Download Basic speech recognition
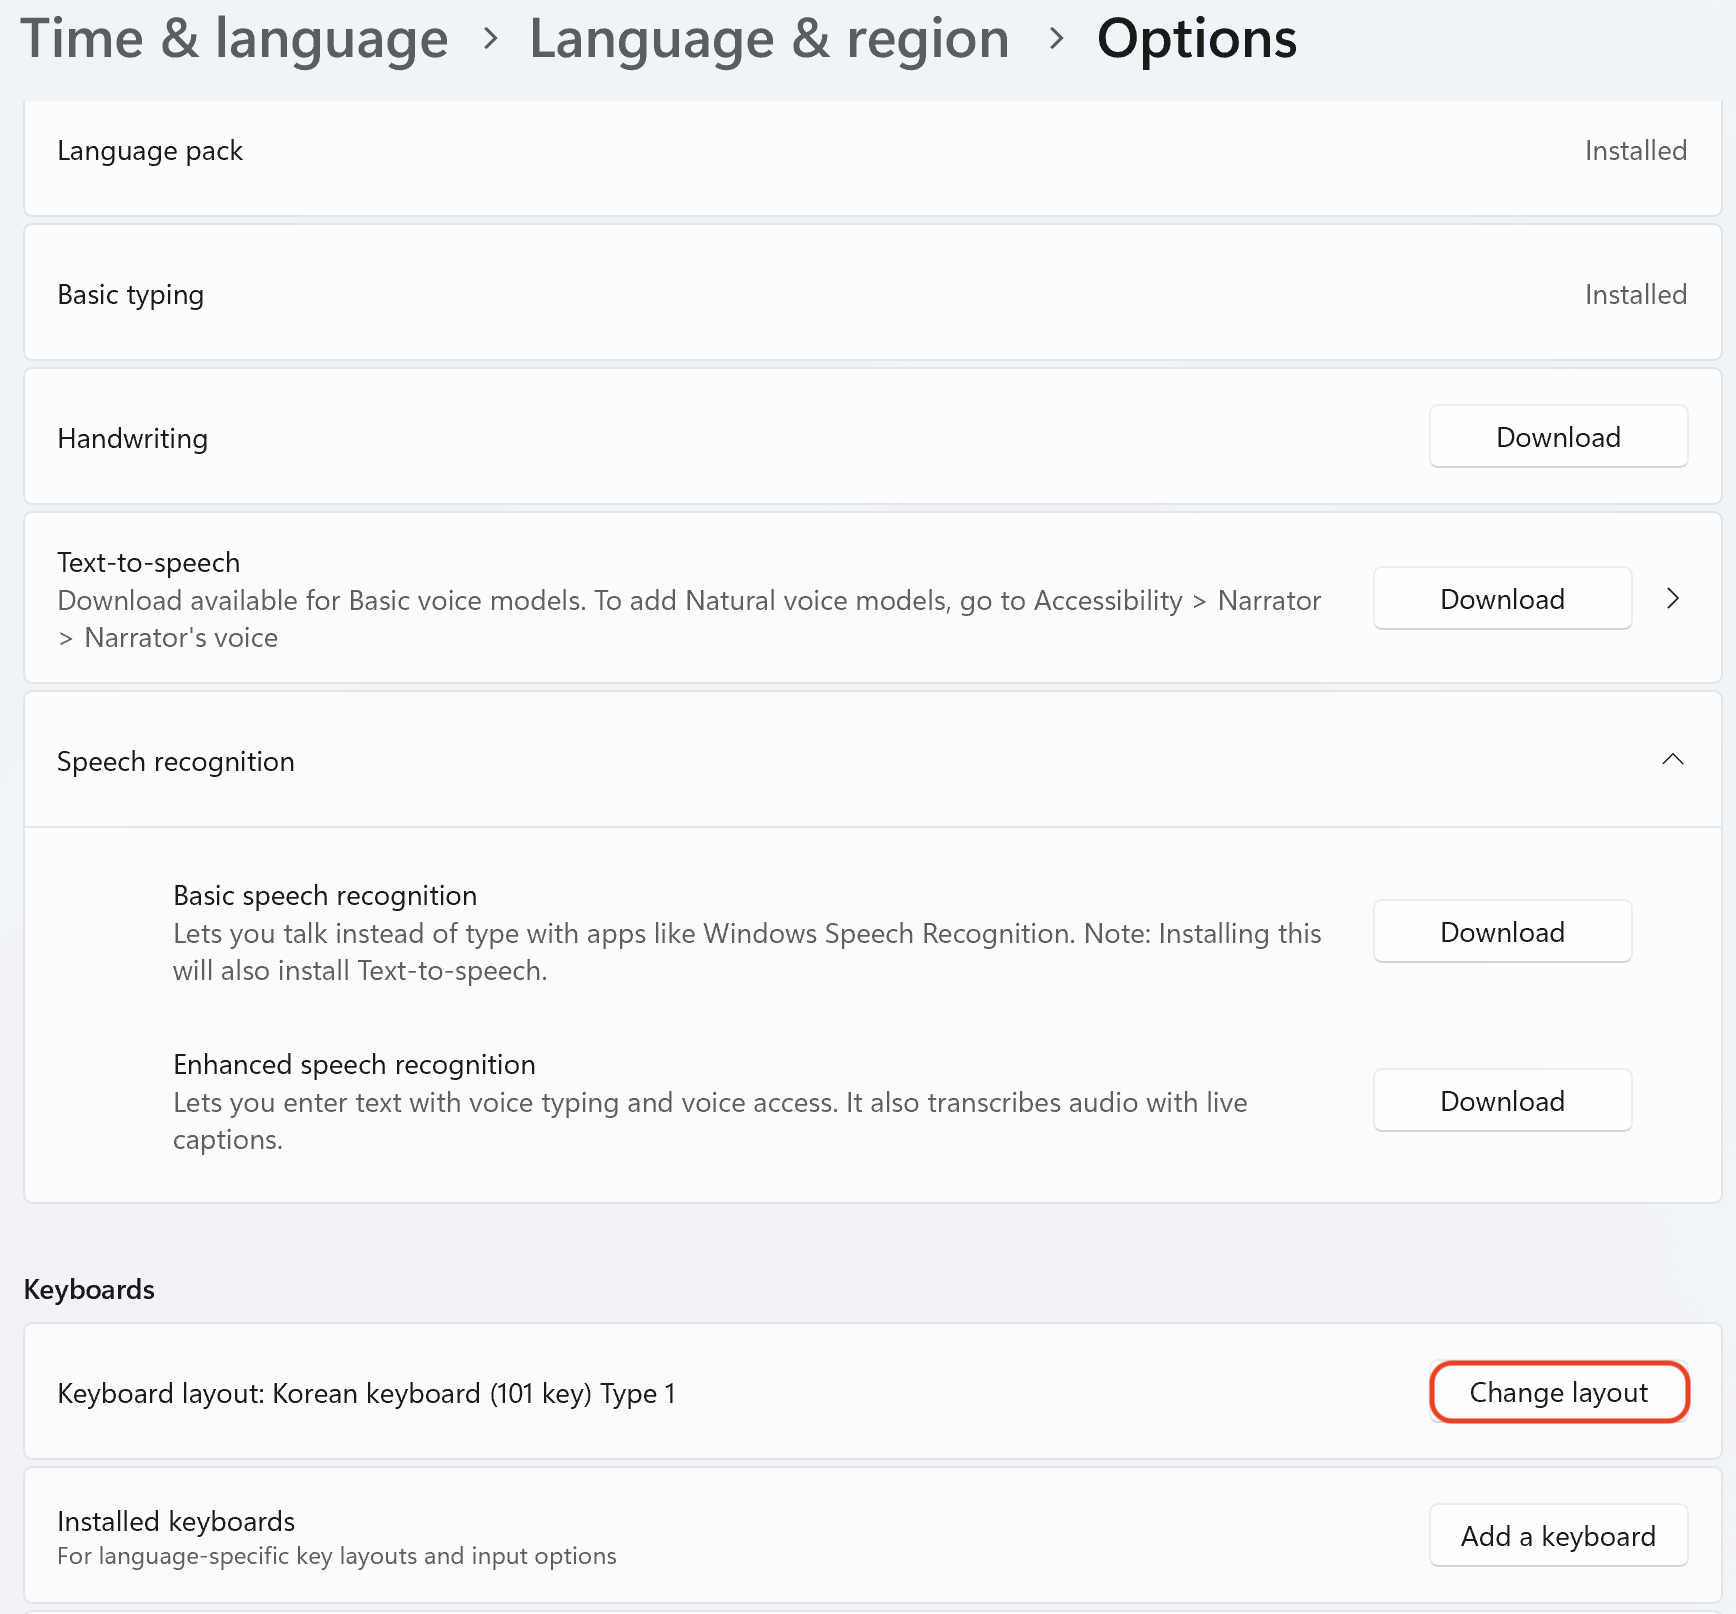Image resolution: width=1736 pixels, height=1614 pixels. point(1501,932)
